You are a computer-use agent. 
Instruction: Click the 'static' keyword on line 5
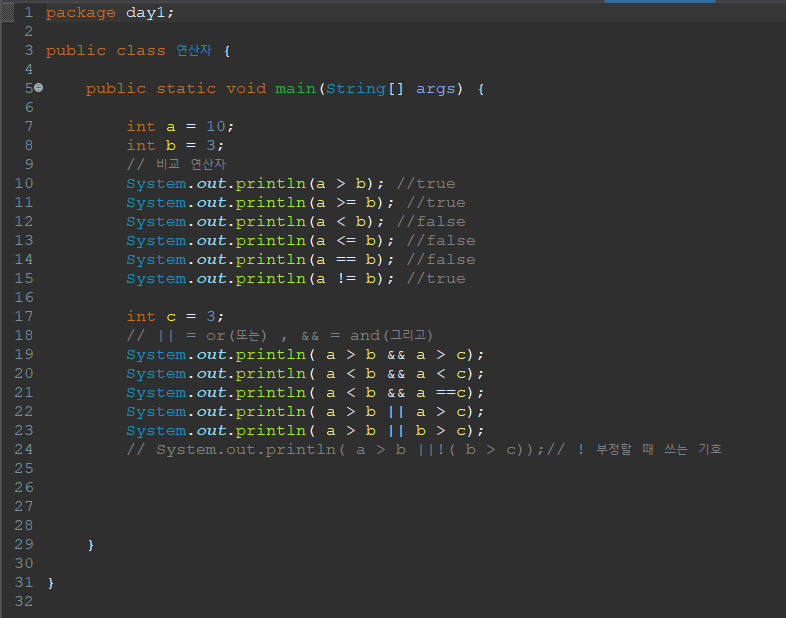(186, 89)
